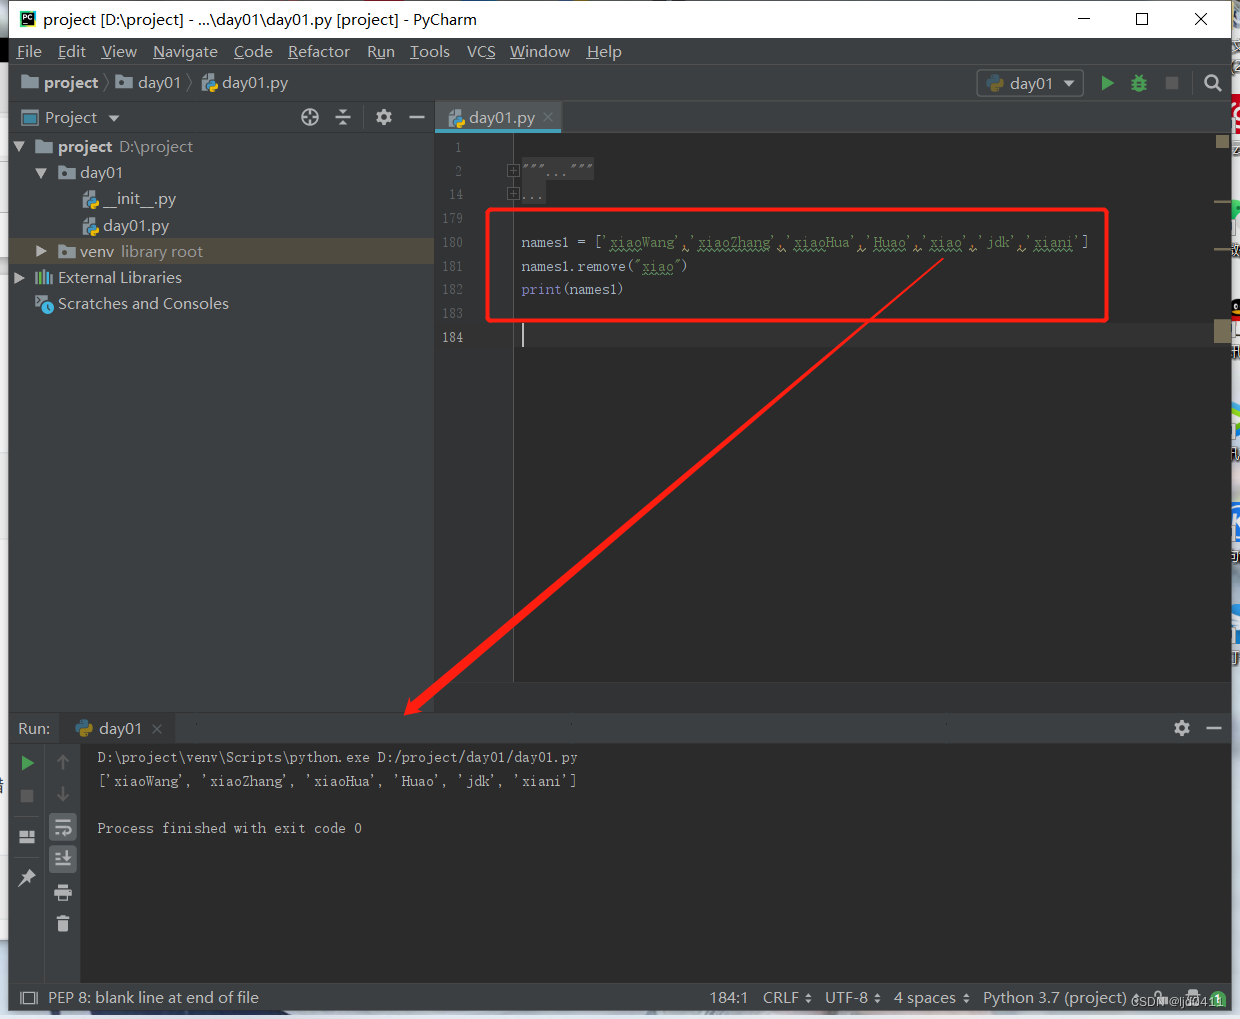Viewport: 1240px width, 1019px height.
Task: Click inspection indicator atop editor scrollbar
Action: point(1222,141)
